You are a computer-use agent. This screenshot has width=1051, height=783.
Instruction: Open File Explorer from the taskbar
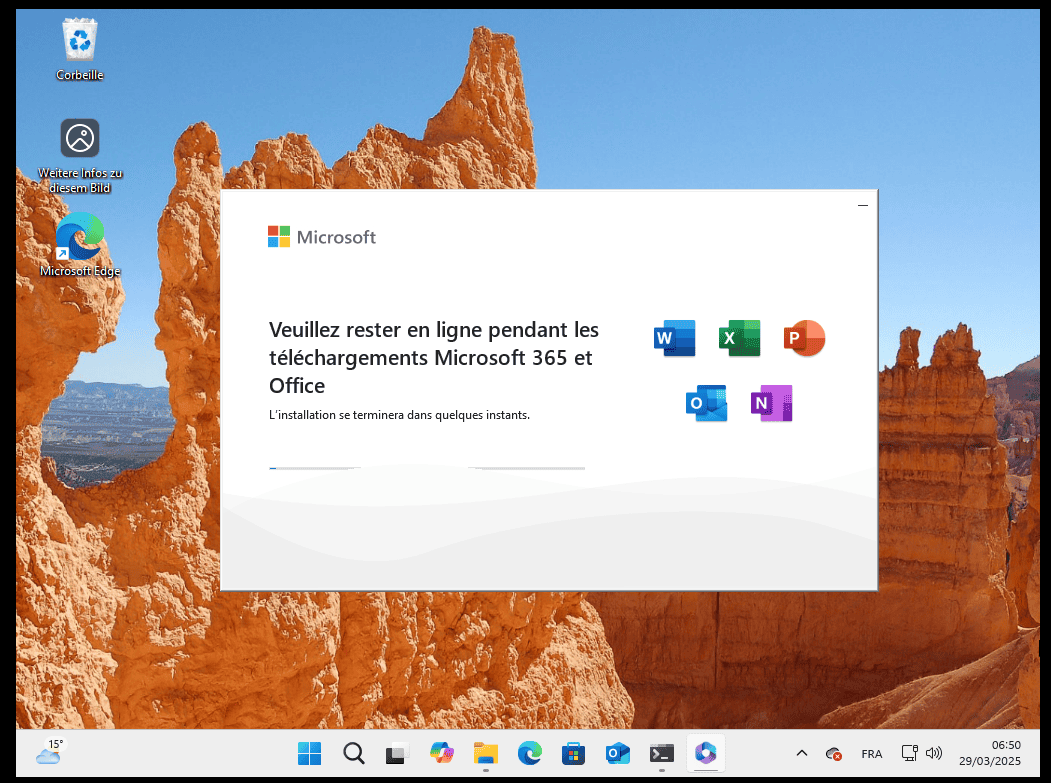pyautogui.click(x=485, y=753)
